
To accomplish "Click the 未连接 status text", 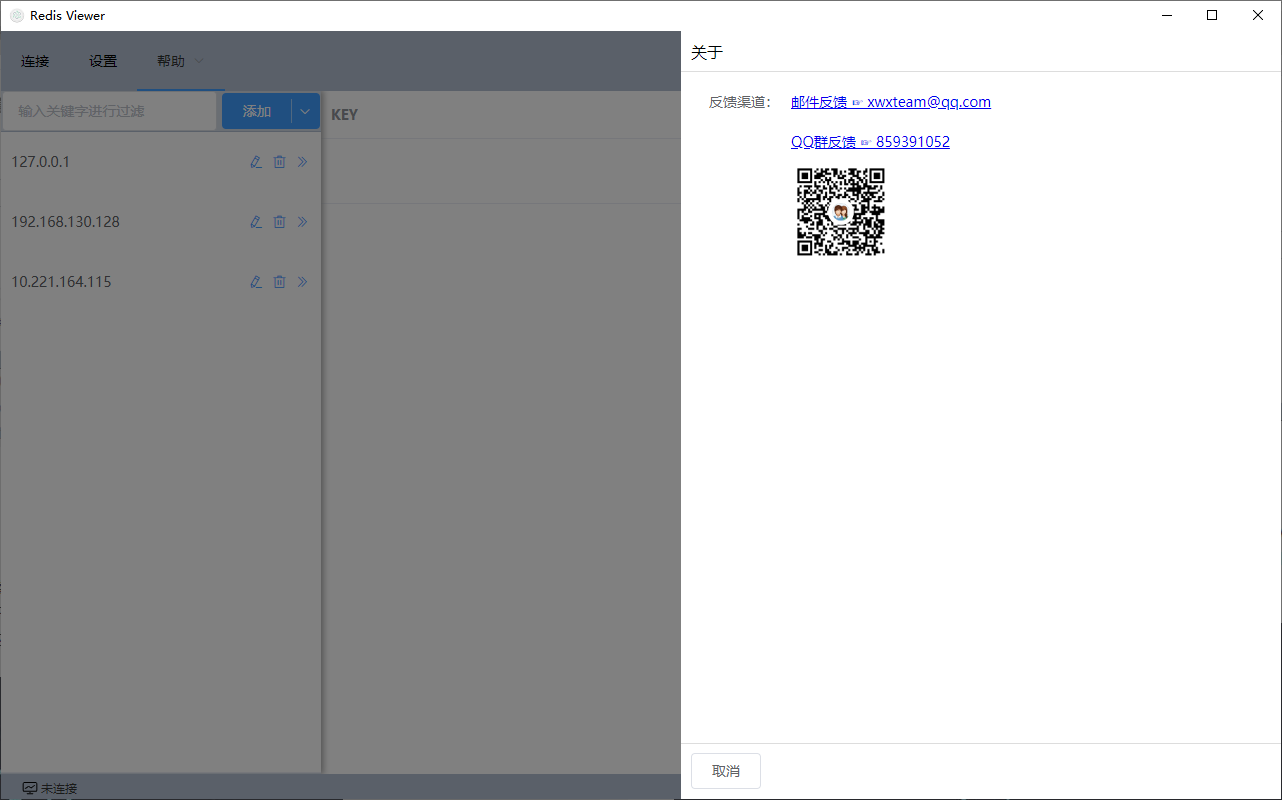I will 59,788.
